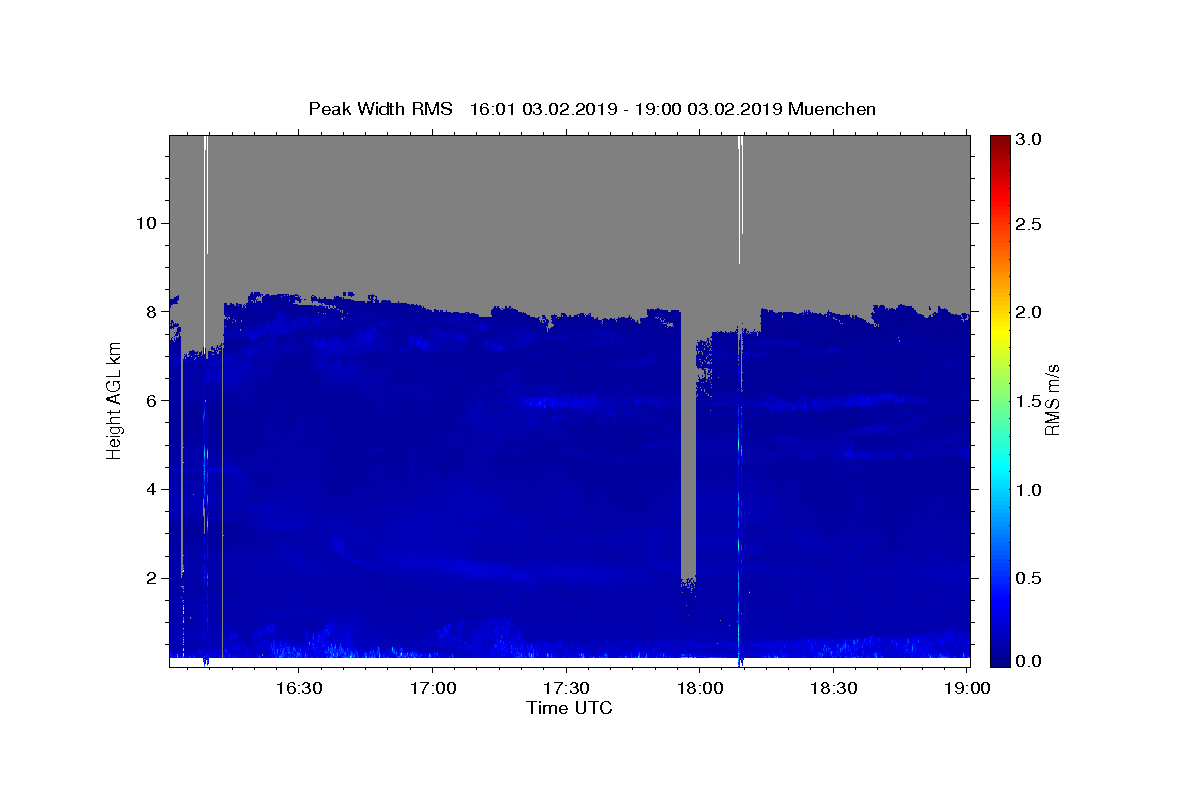This screenshot has width=1200, height=800.
Task: Click the 16:30 time axis label
Action: (x=299, y=688)
